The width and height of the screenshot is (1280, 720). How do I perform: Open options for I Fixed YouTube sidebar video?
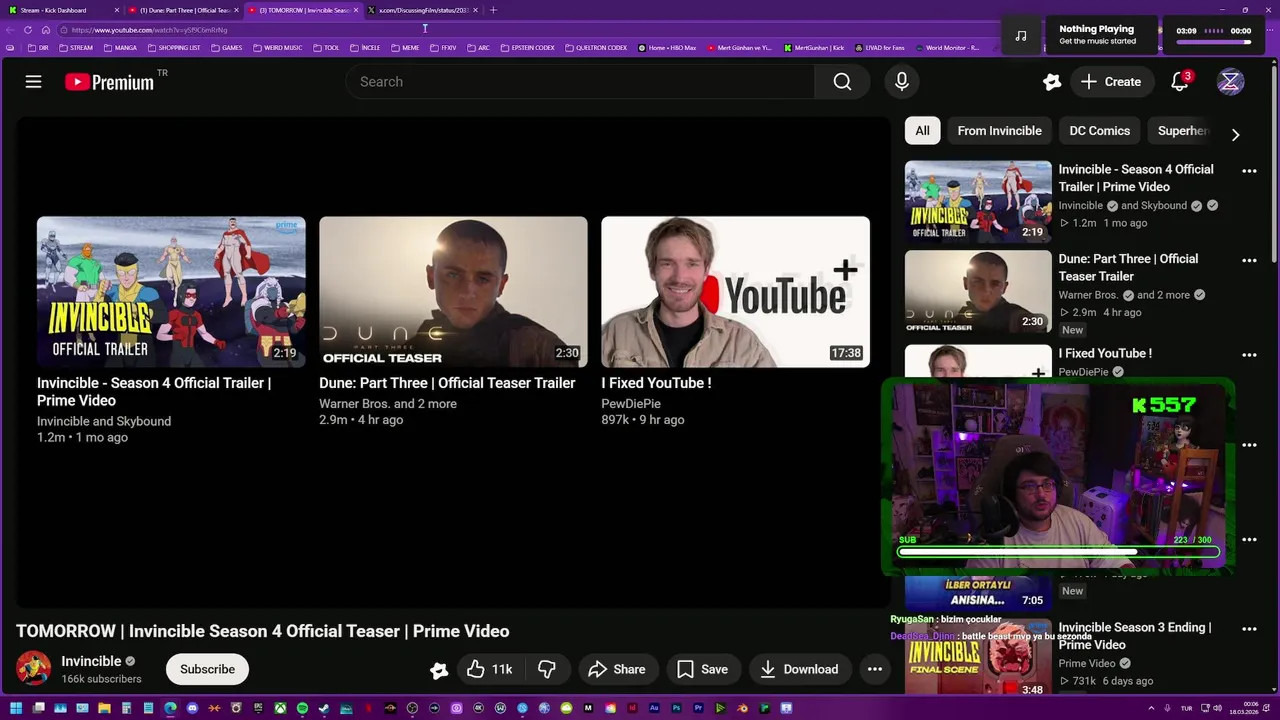coord(1249,354)
